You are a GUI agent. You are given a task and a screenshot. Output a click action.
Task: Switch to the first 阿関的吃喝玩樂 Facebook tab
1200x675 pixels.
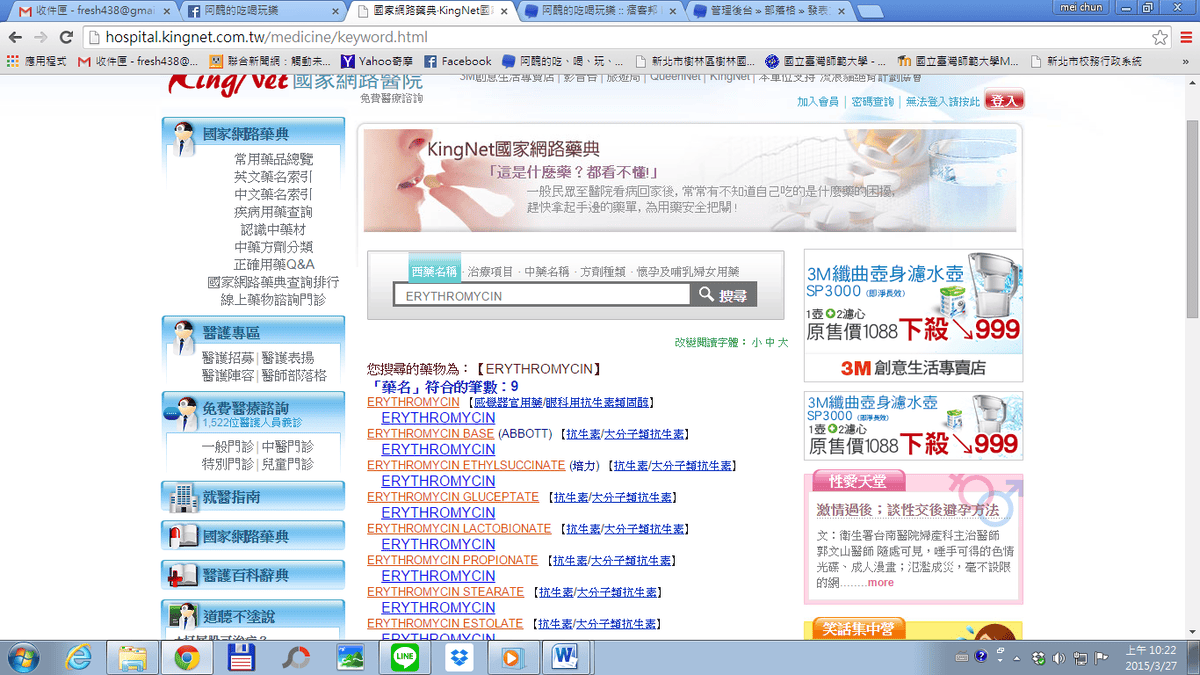(x=265, y=11)
